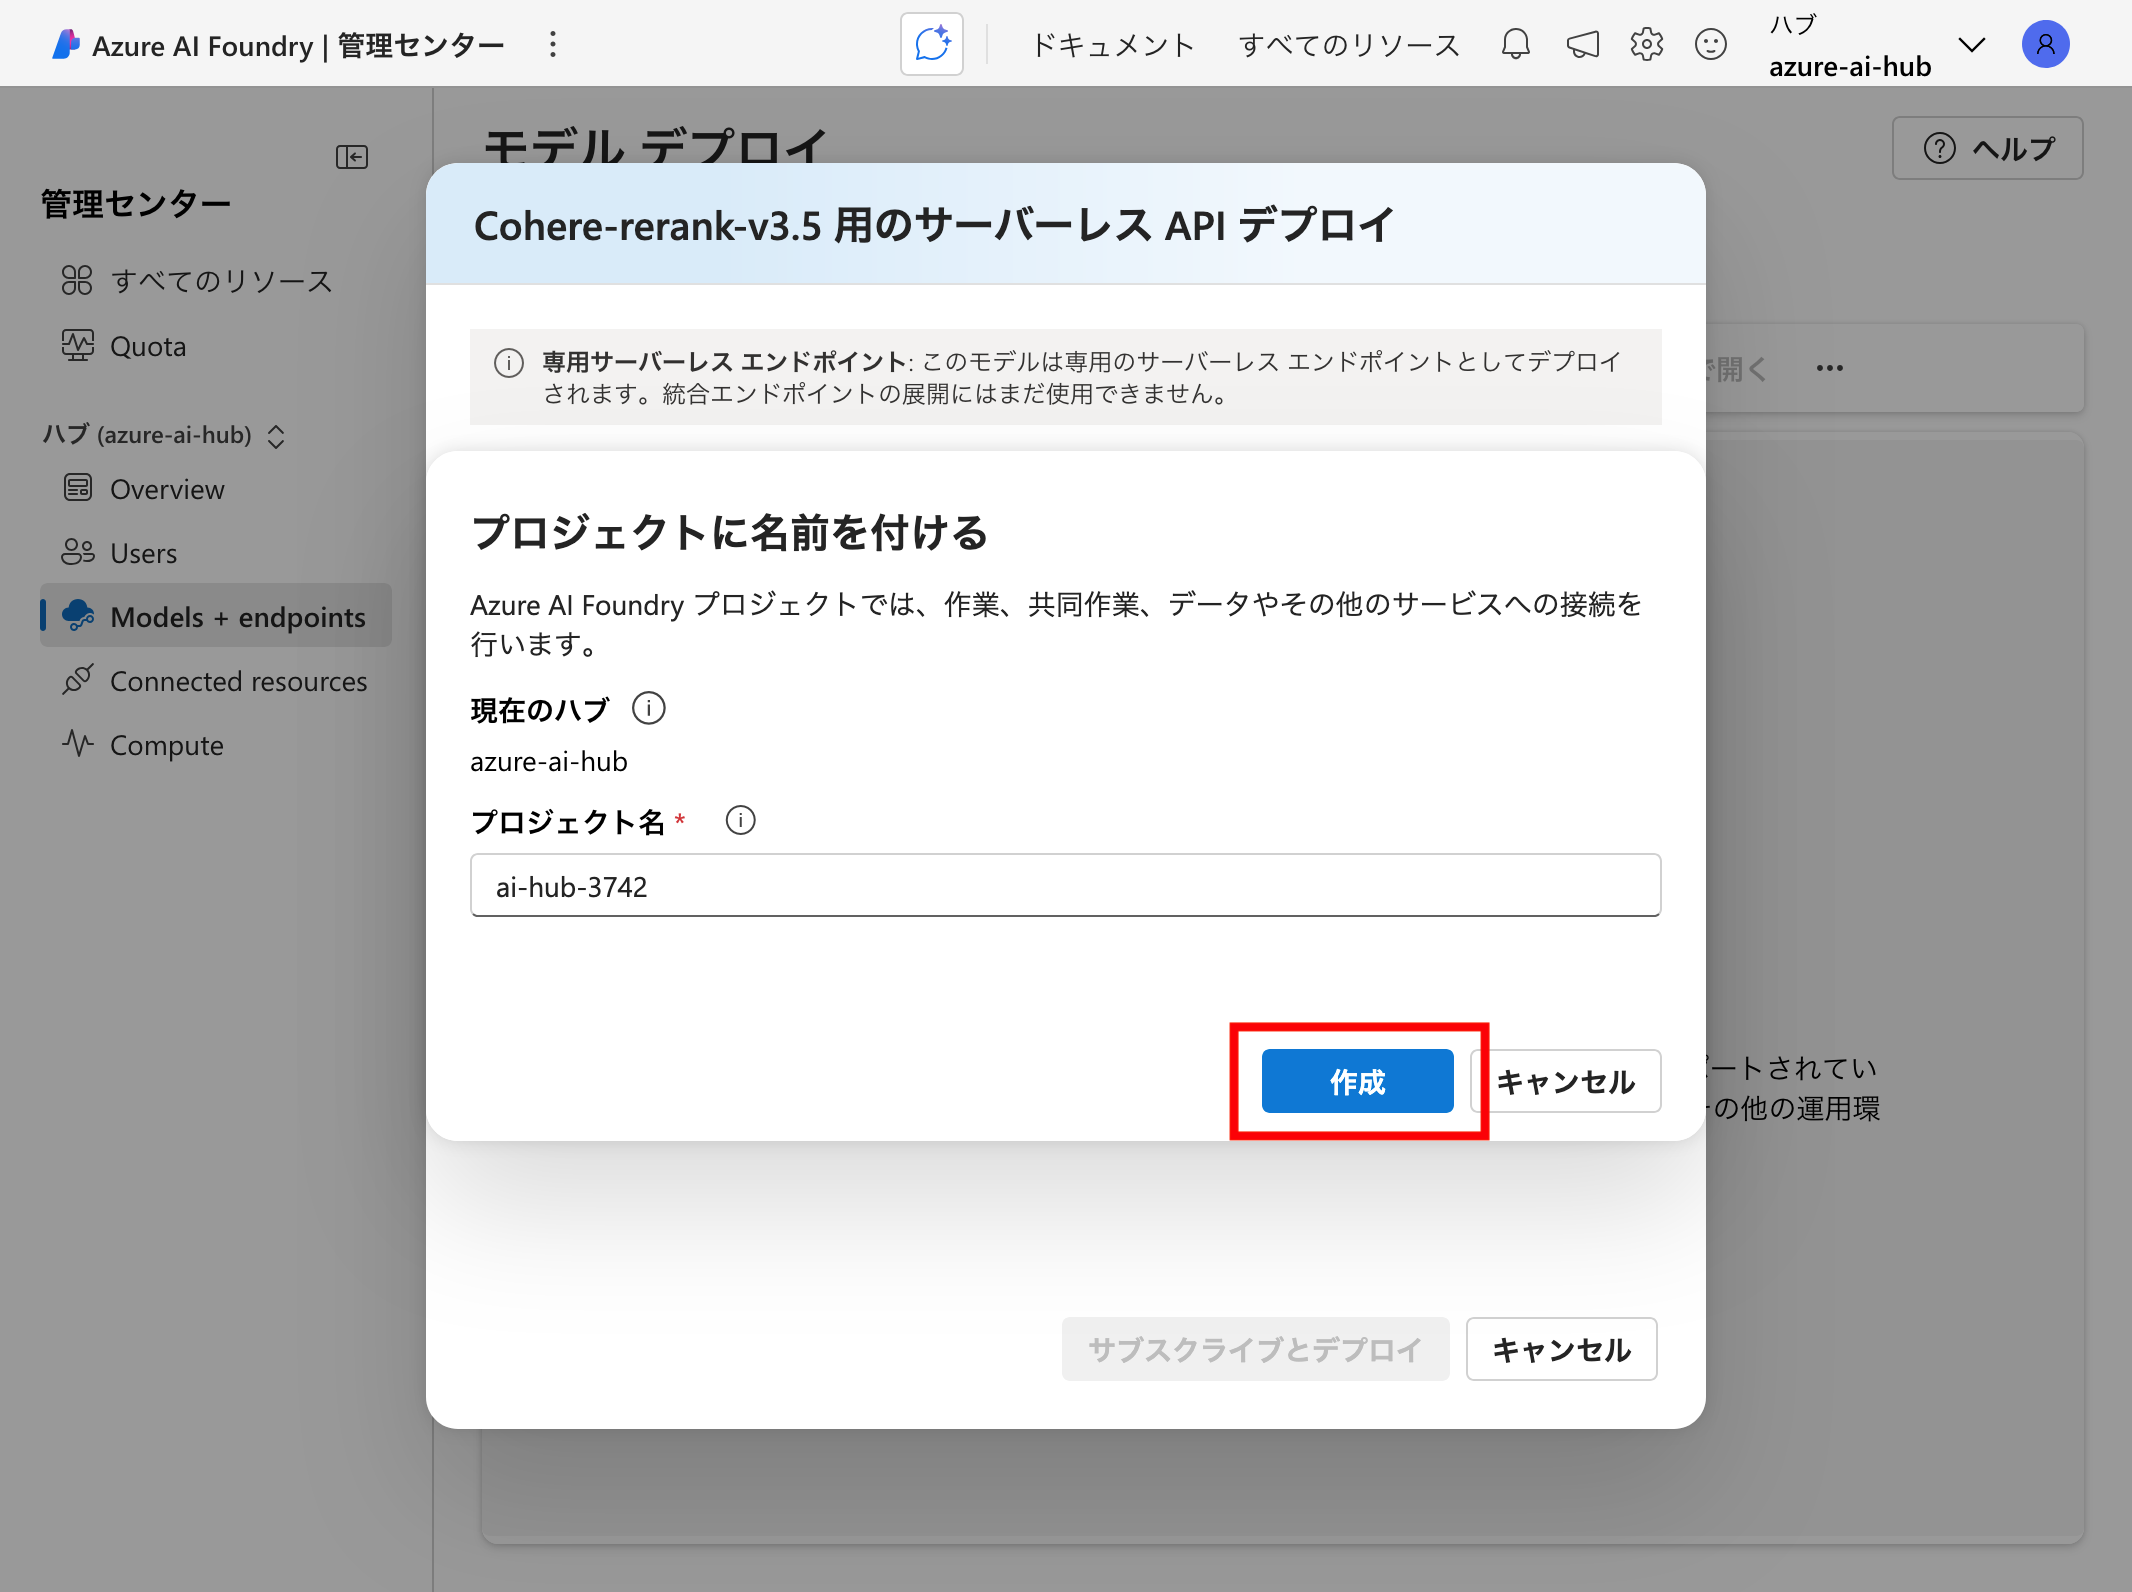The image size is (2132, 1592).
Task: Click the smiley feedback icon
Action: point(1711,44)
